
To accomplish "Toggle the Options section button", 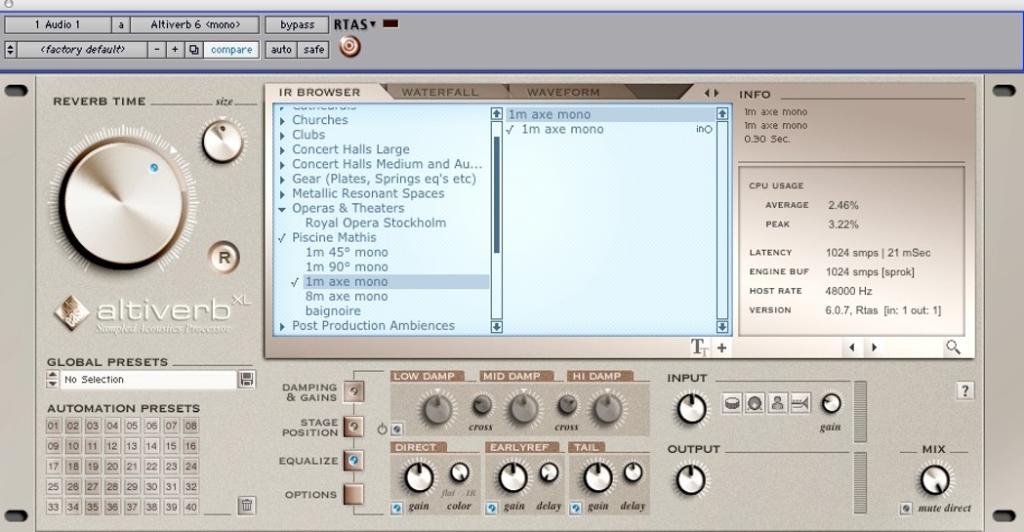I will pyautogui.click(x=353, y=494).
